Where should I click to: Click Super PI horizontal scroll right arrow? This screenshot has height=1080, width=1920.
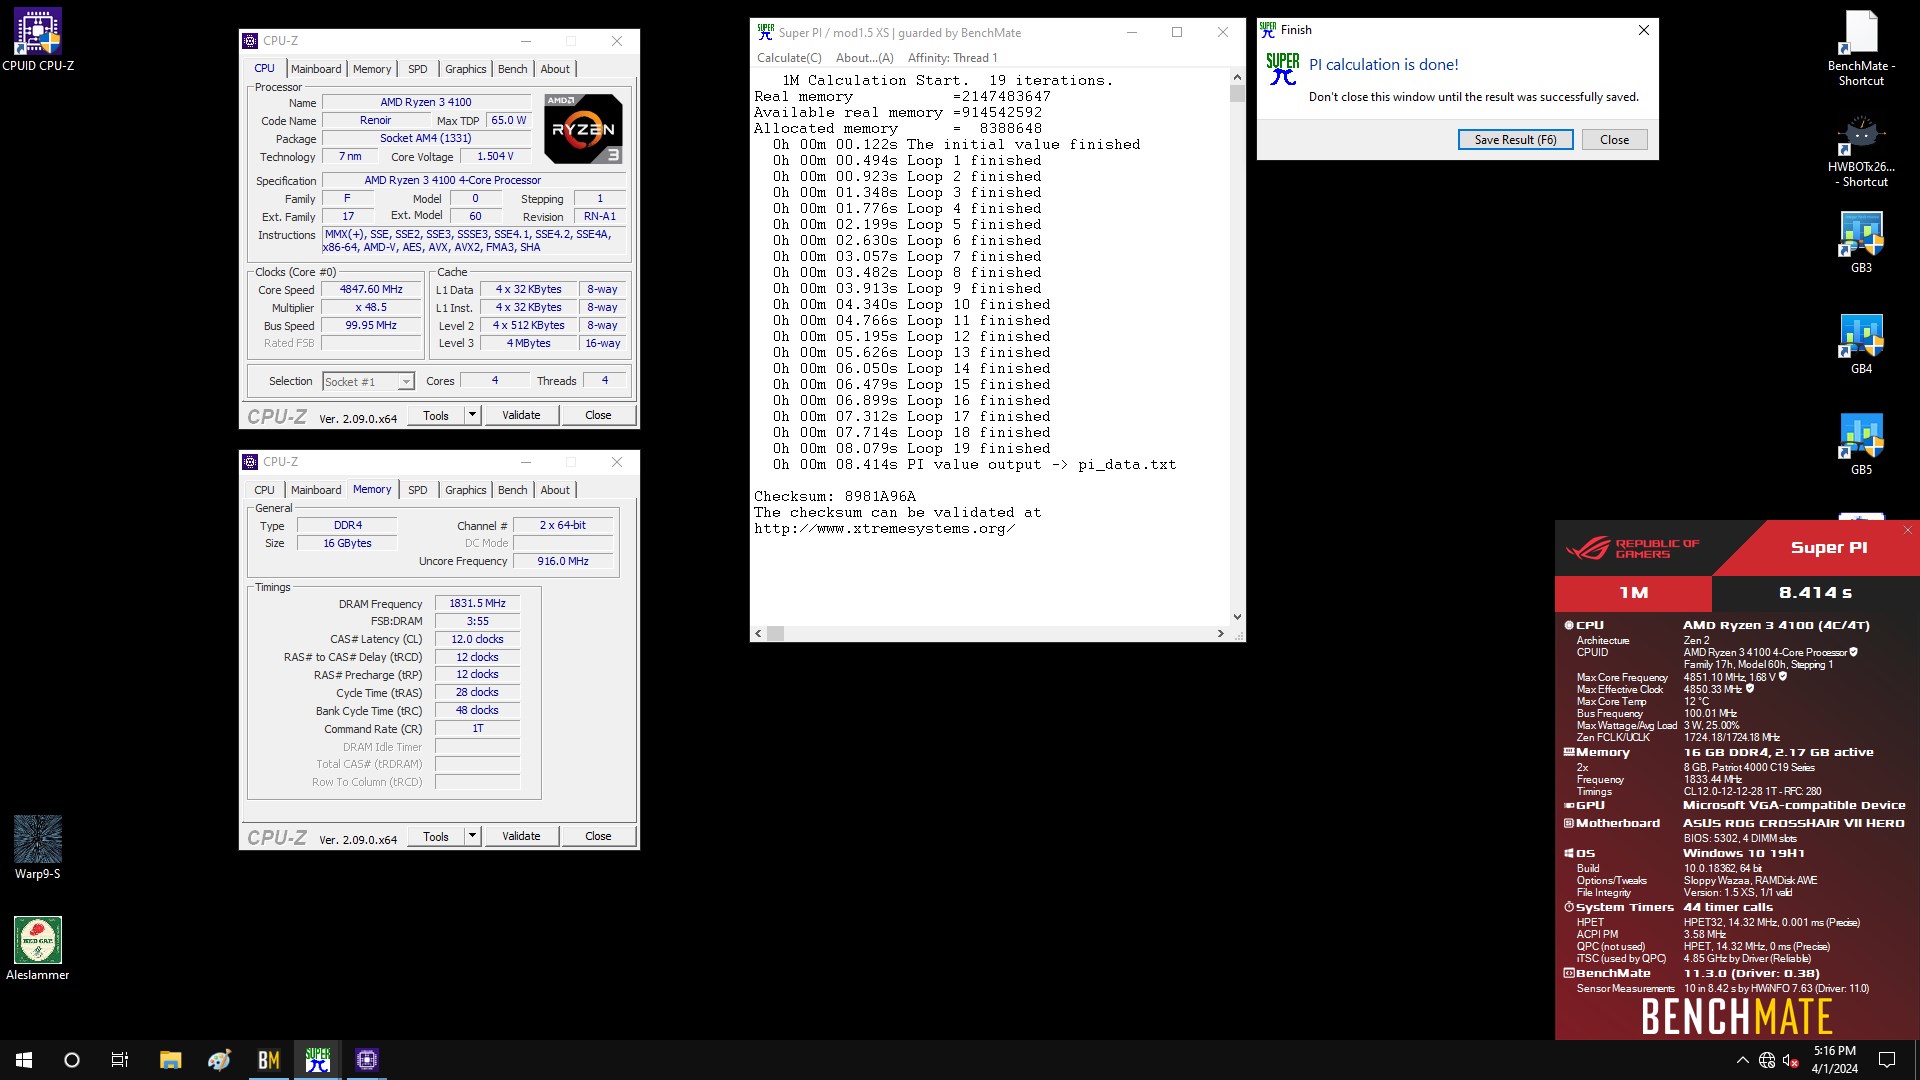coord(1220,633)
